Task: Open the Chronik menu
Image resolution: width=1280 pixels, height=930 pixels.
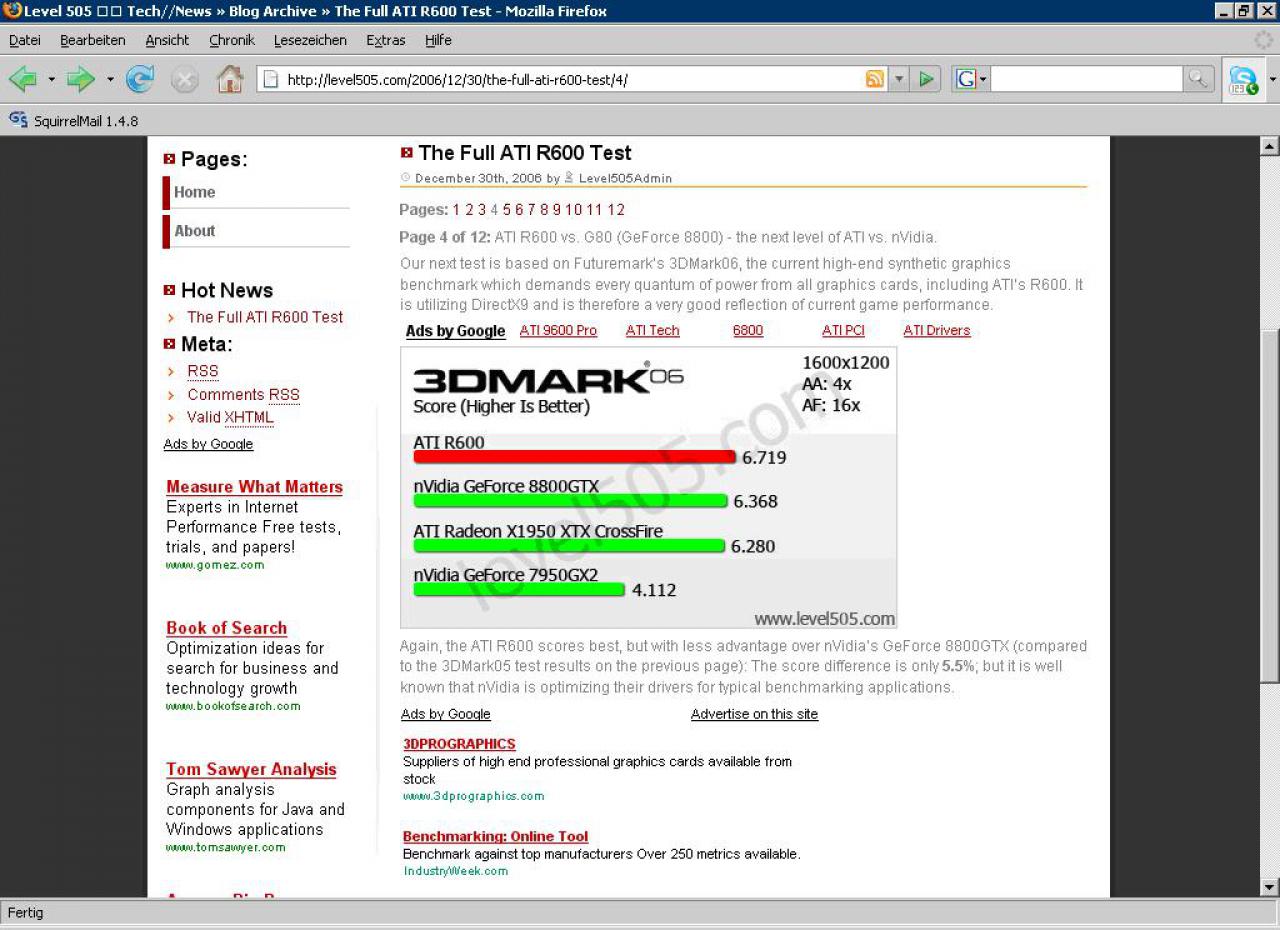Action: pyautogui.click(x=232, y=40)
